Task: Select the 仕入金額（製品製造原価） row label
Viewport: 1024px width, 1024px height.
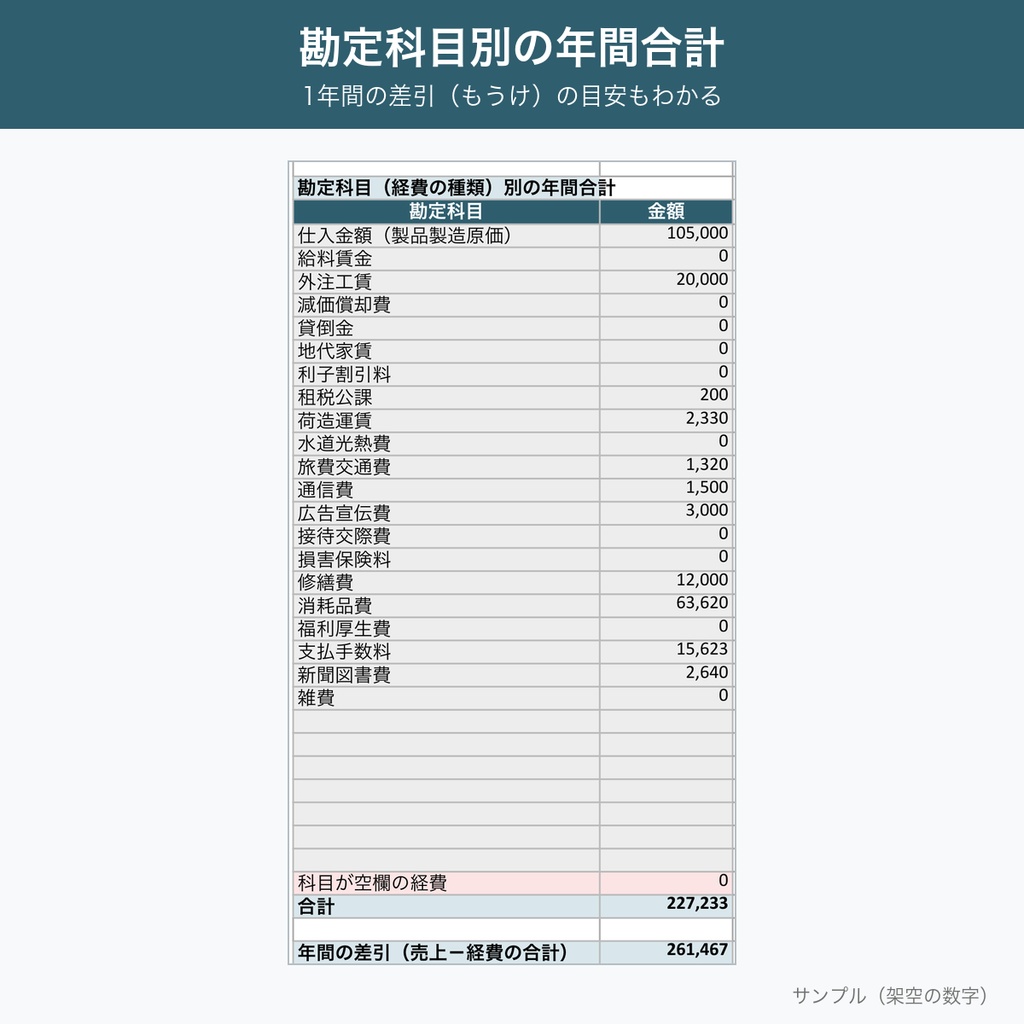Action: (x=405, y=235)
